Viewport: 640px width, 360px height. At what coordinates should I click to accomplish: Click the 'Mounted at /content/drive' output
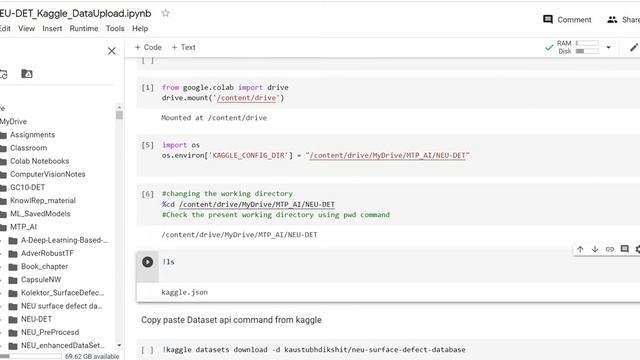(214, 118)
